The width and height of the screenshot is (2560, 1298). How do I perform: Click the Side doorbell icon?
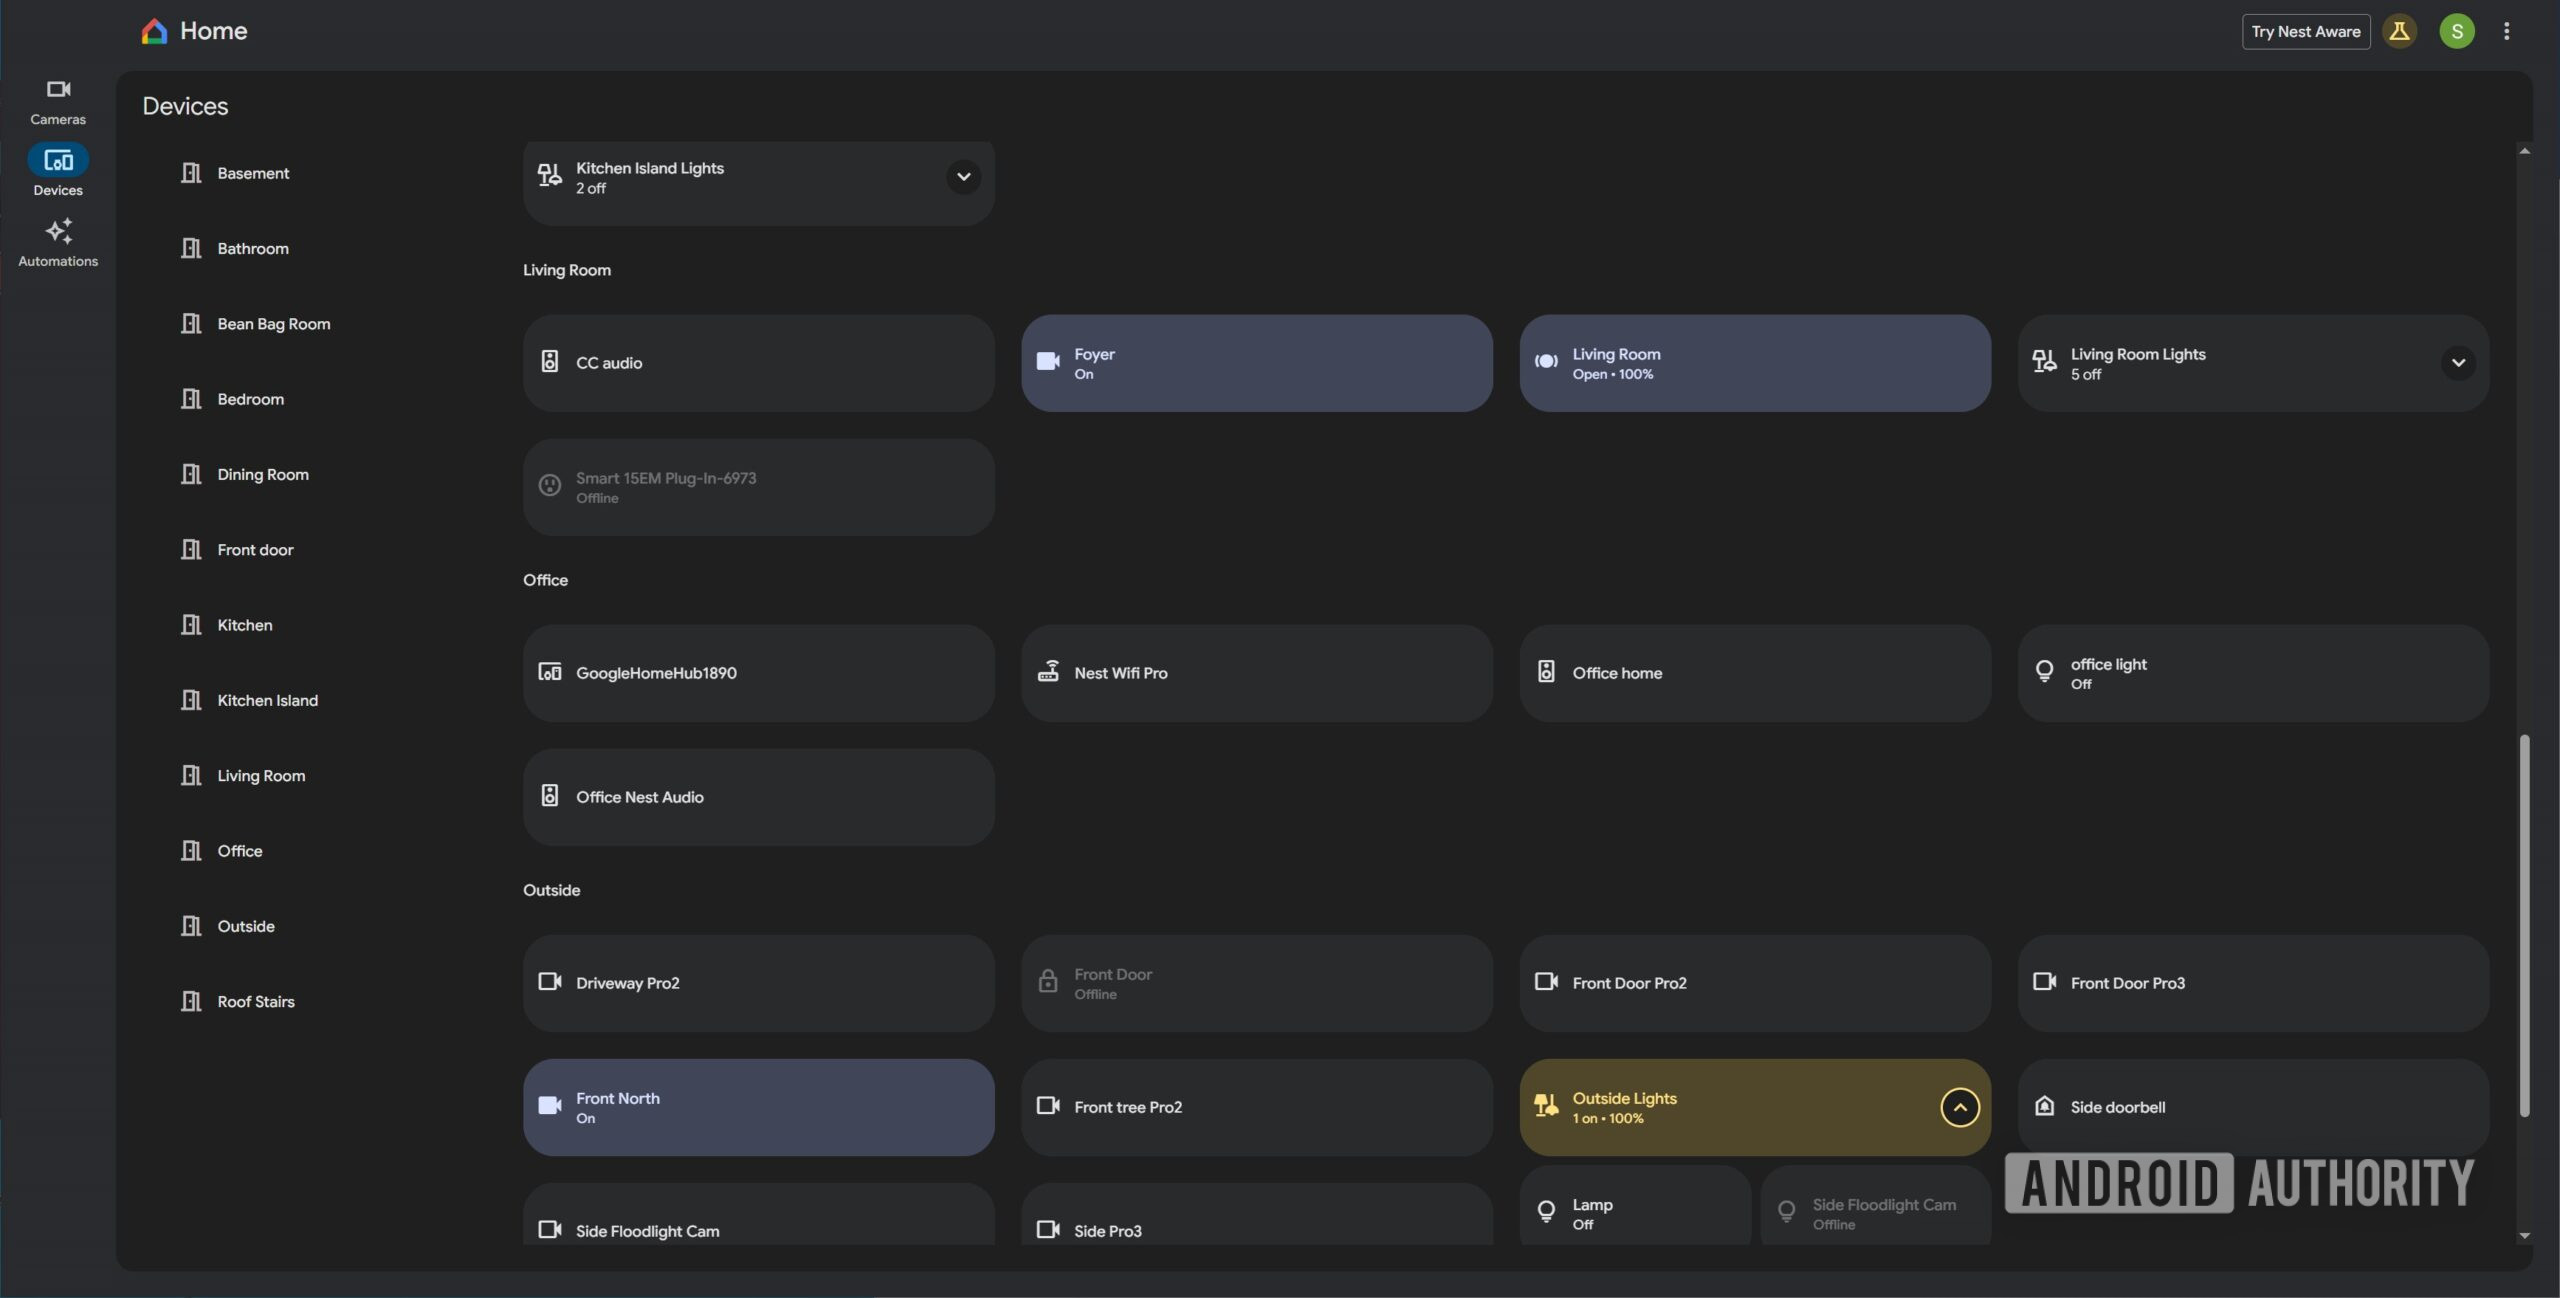pos(2044,1106)
